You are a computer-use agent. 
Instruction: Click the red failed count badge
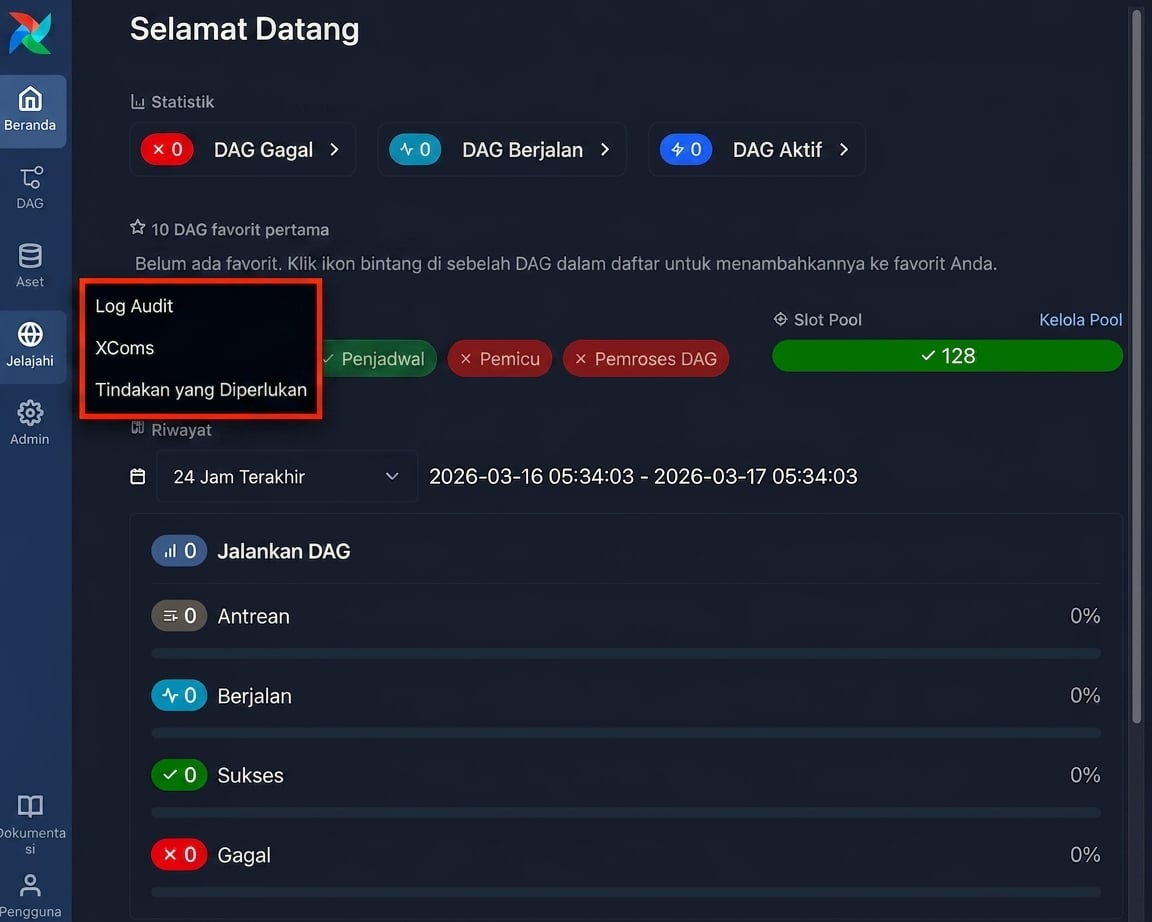(x=167, y=150)
